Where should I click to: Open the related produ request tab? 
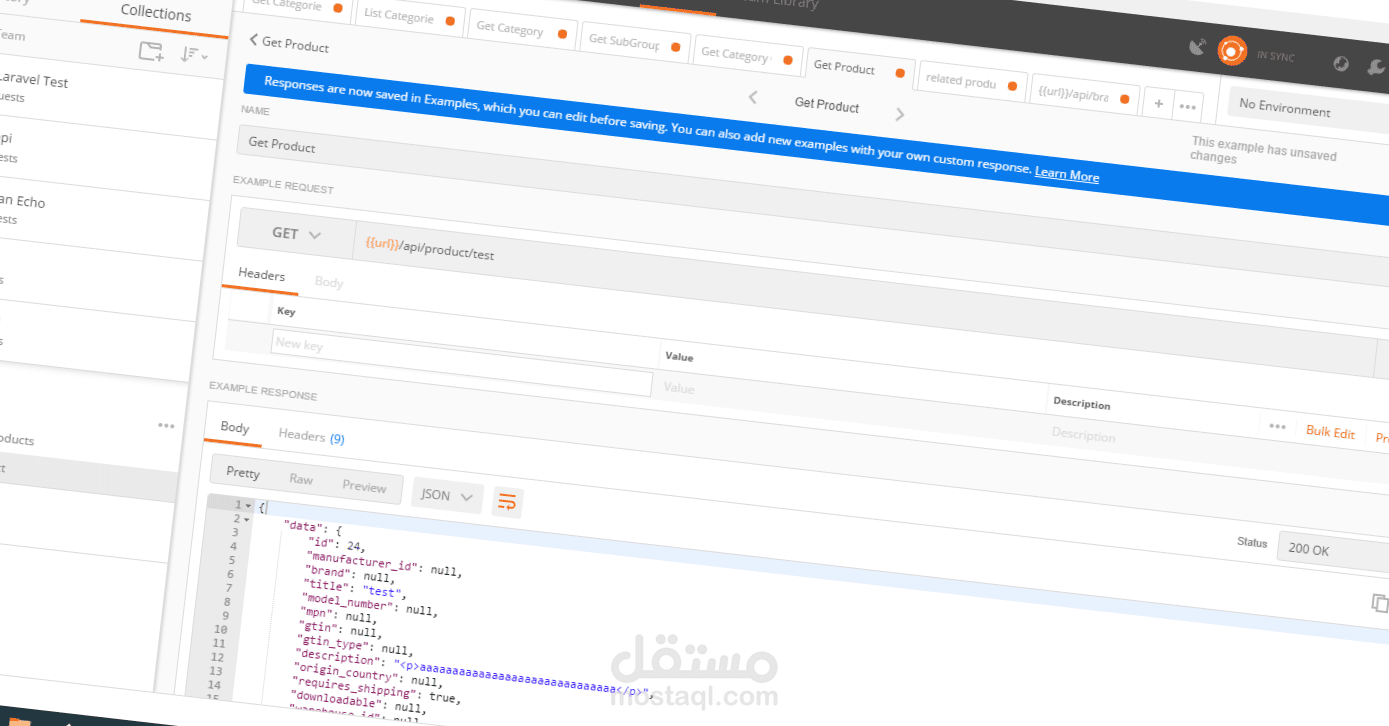[x=960, y=81]
